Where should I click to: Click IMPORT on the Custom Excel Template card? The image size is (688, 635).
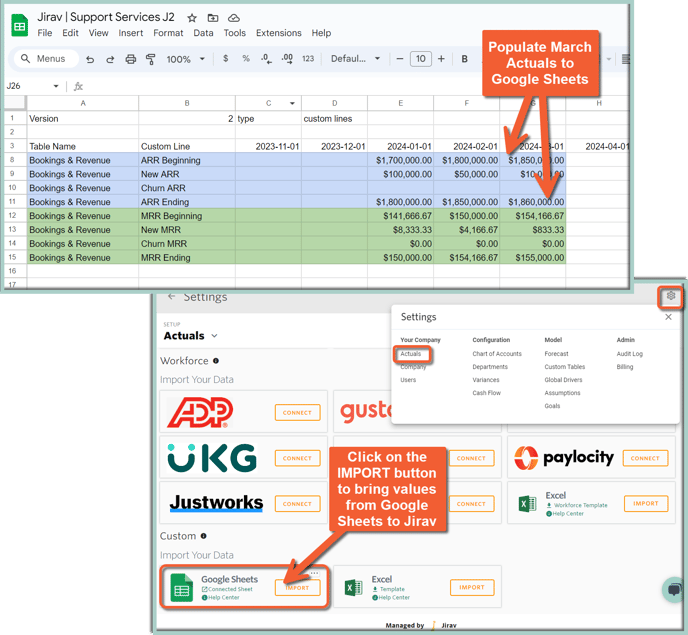pyautogui.click(x=472, y=587)
